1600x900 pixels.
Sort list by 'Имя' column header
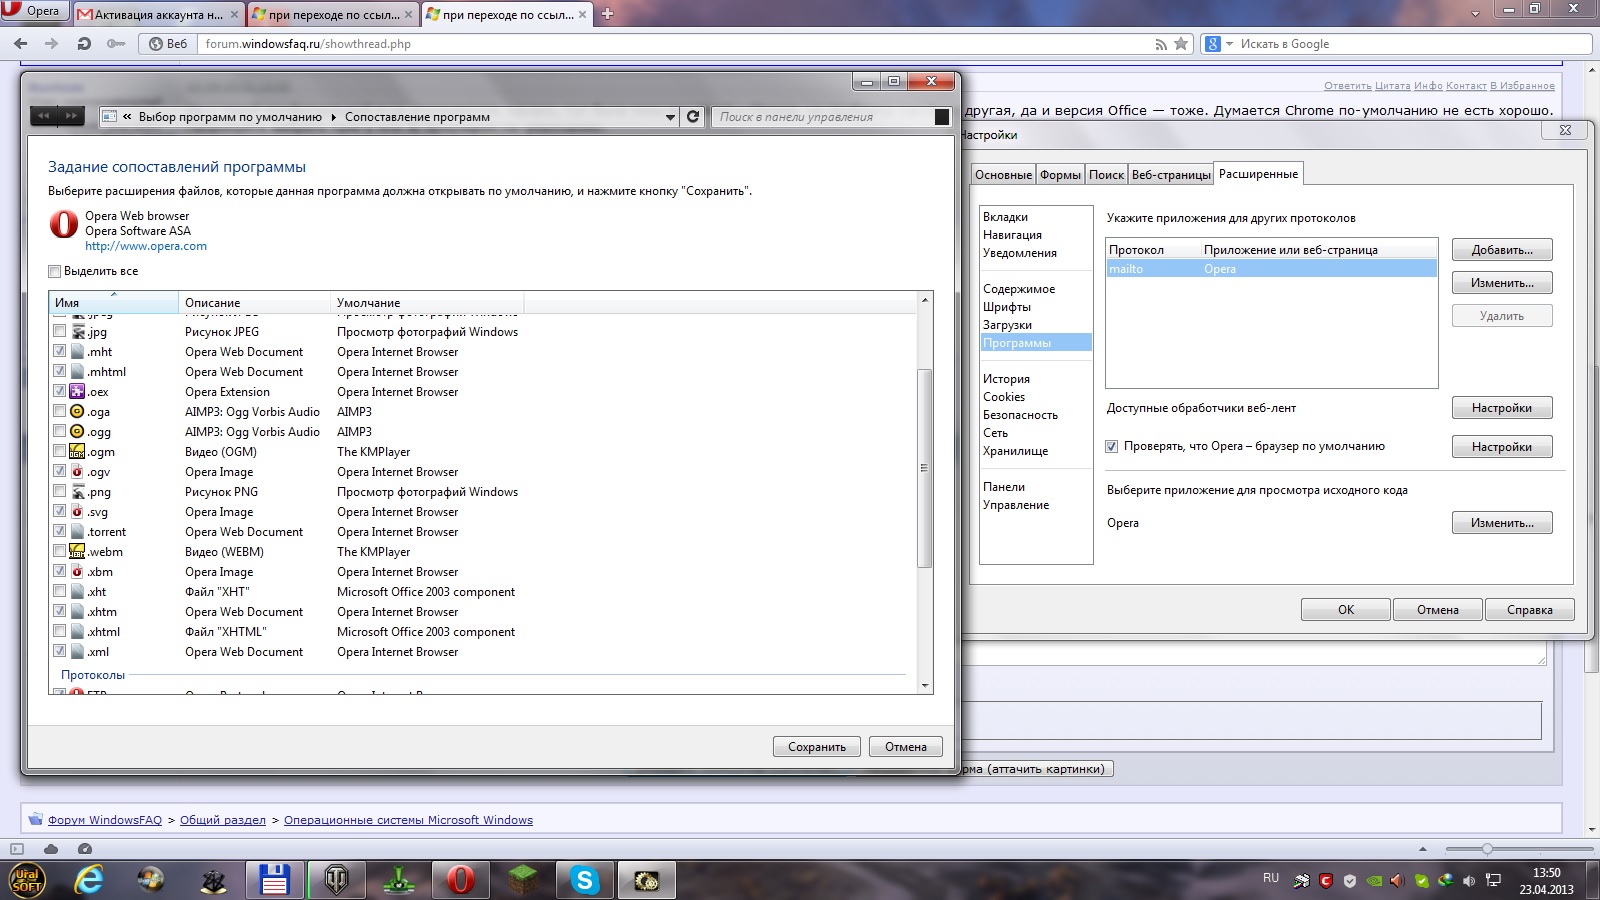pos(113,302)
